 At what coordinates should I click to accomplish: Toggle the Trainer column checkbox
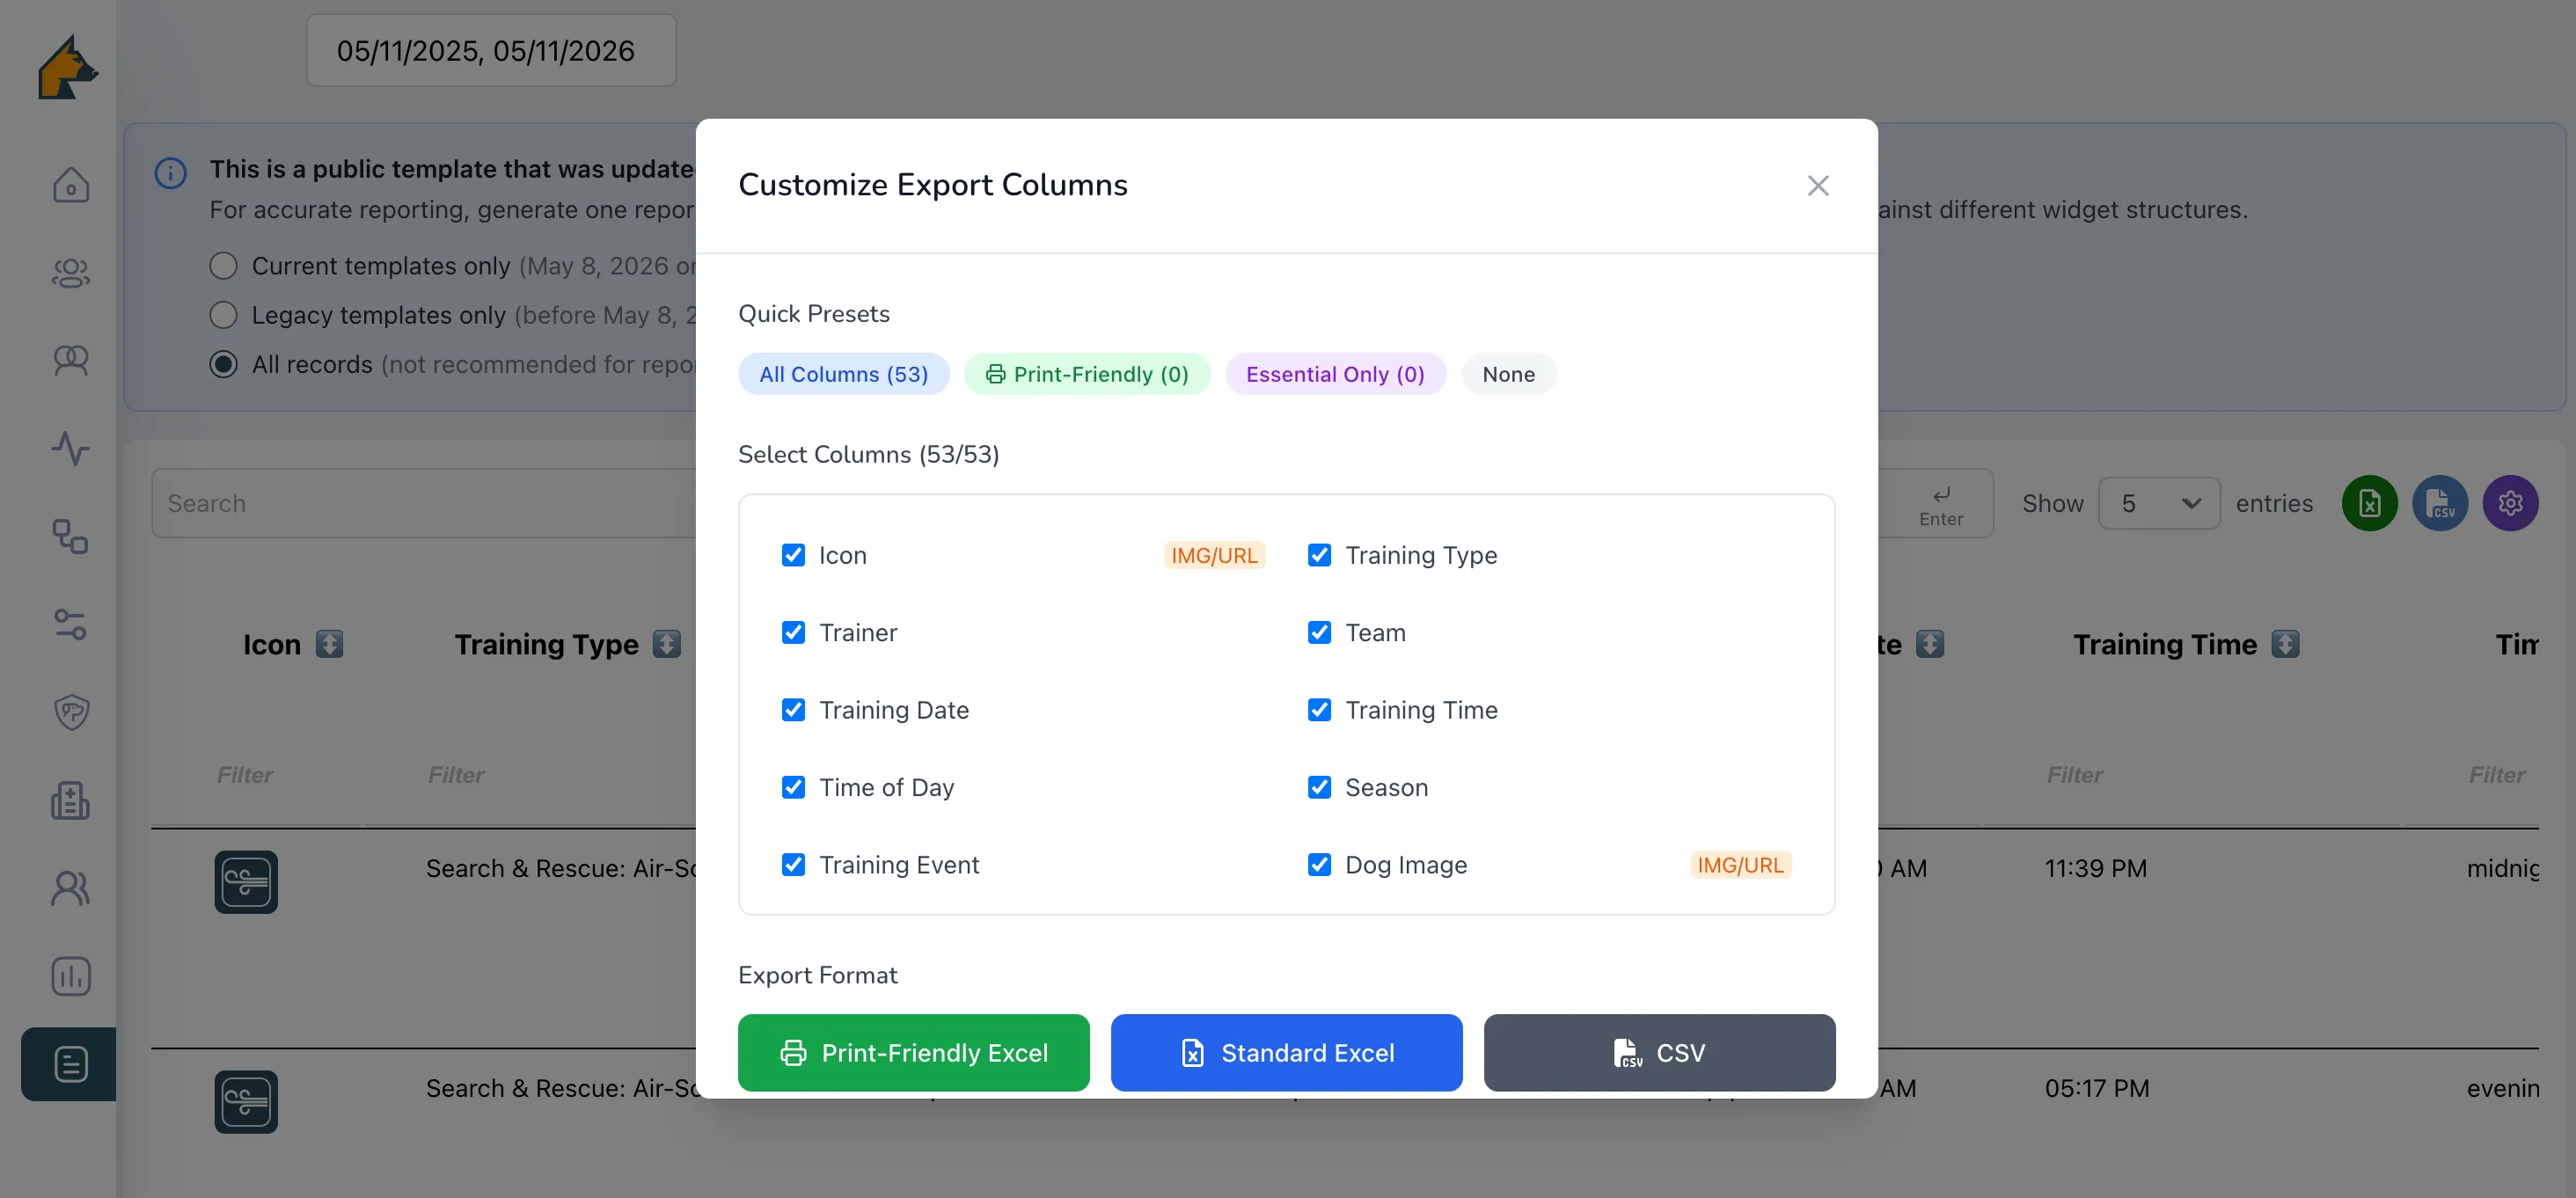pos(792,632)
